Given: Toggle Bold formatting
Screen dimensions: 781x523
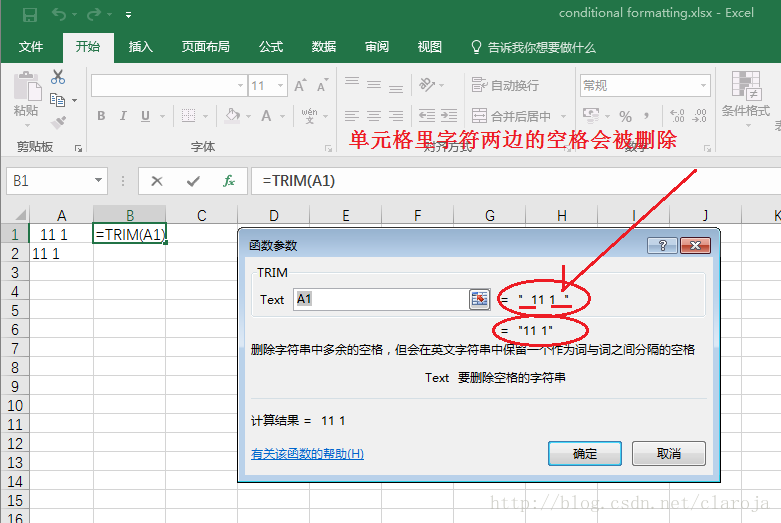Looking at the screenshot, I should point(100,116).
